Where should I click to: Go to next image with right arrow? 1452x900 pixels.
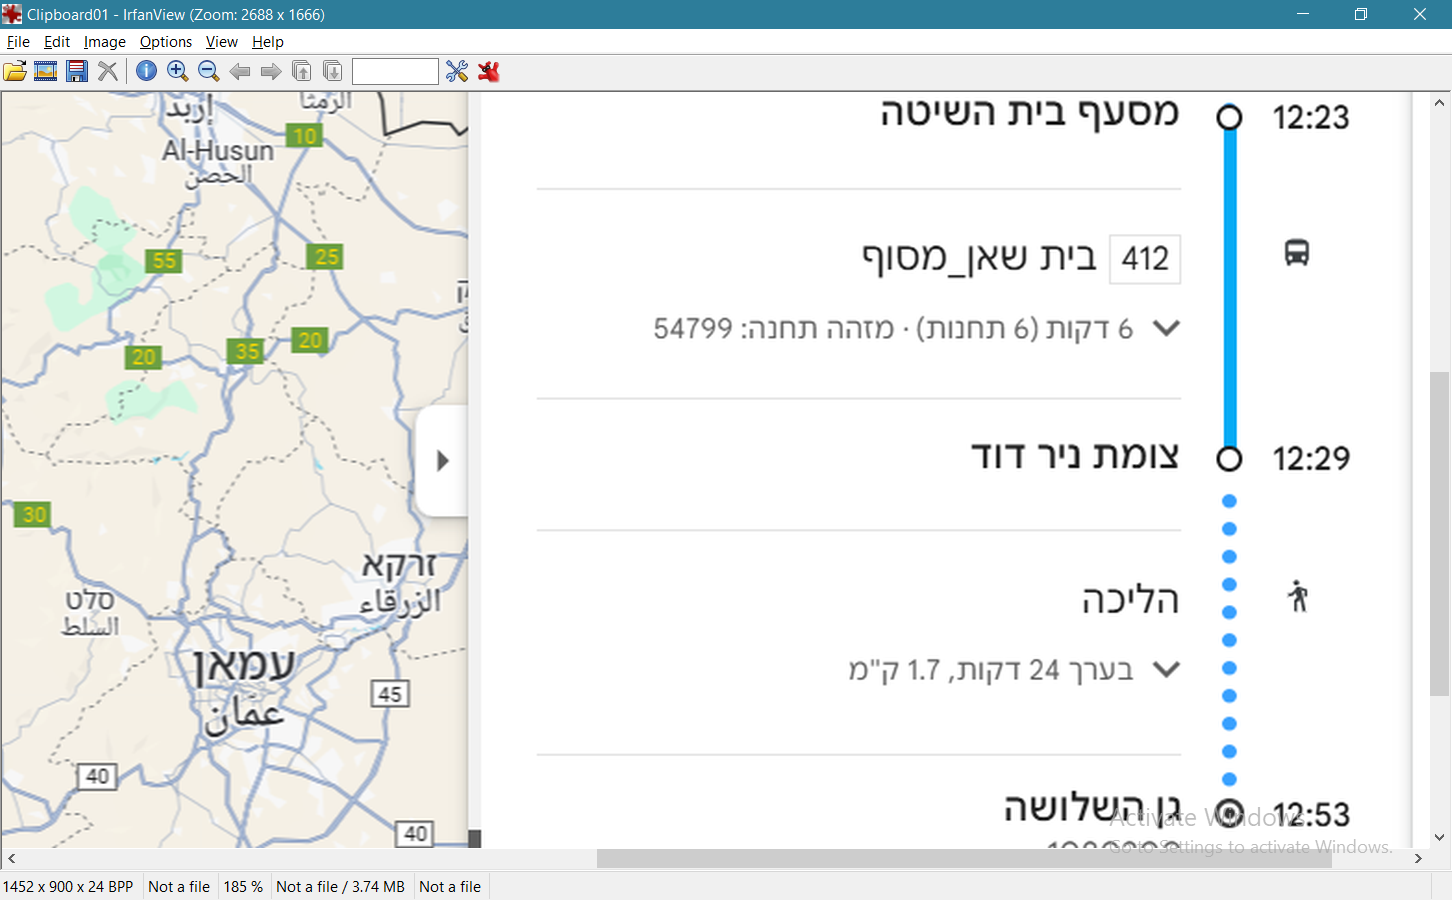coord(271,71)
